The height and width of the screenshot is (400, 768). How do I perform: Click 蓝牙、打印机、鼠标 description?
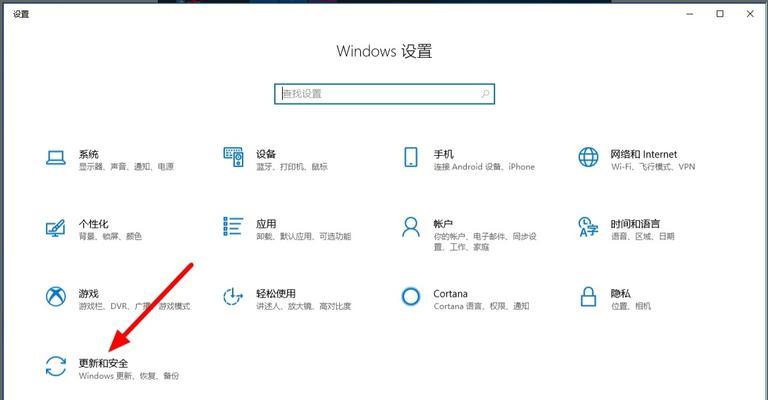click(292, 166)
